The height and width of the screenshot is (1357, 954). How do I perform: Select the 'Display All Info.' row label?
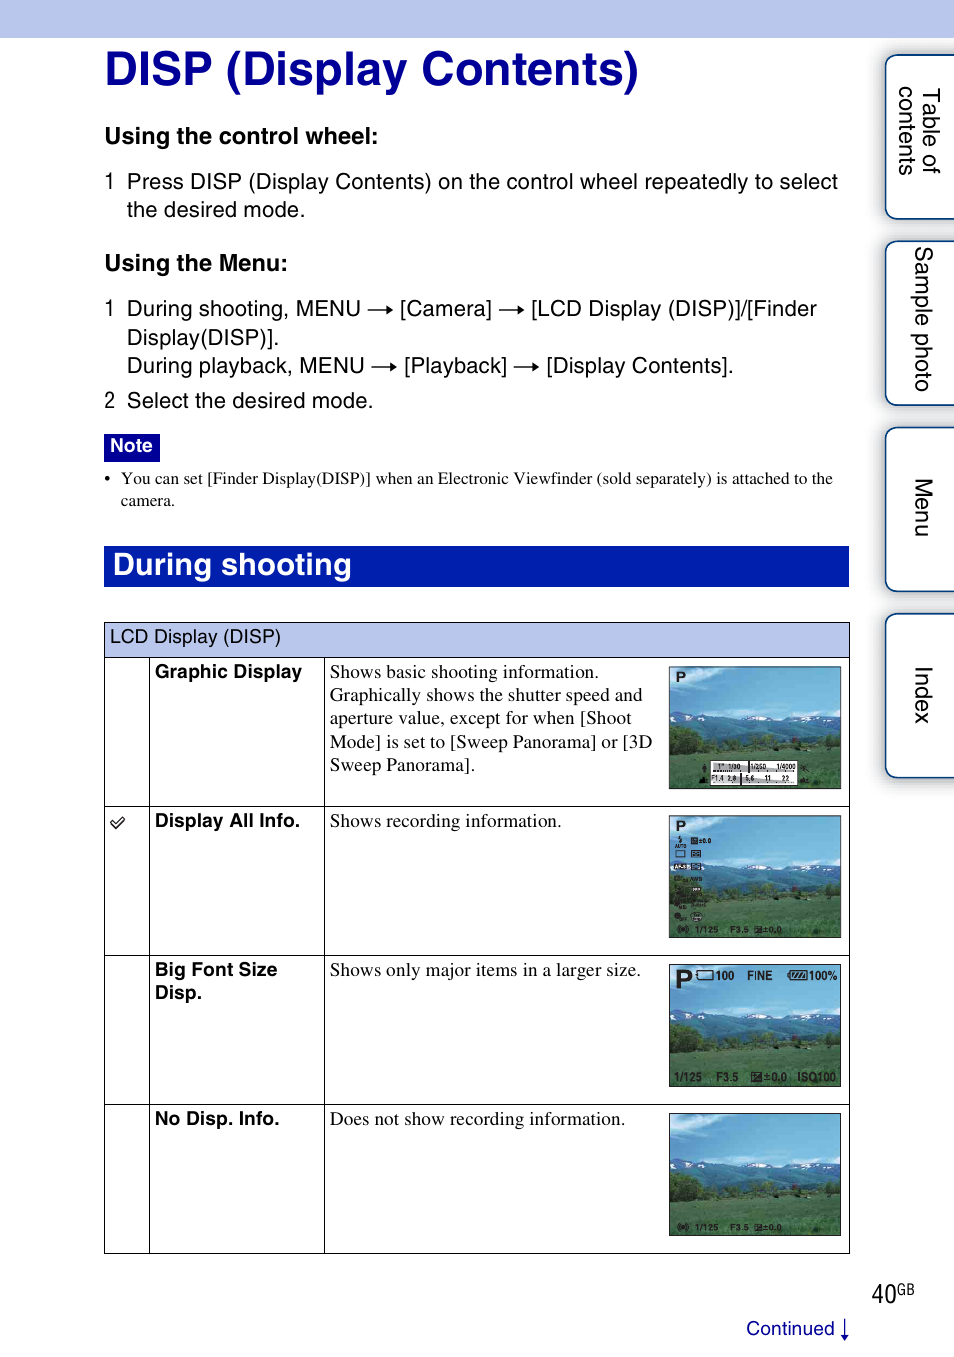click(227, 821)
